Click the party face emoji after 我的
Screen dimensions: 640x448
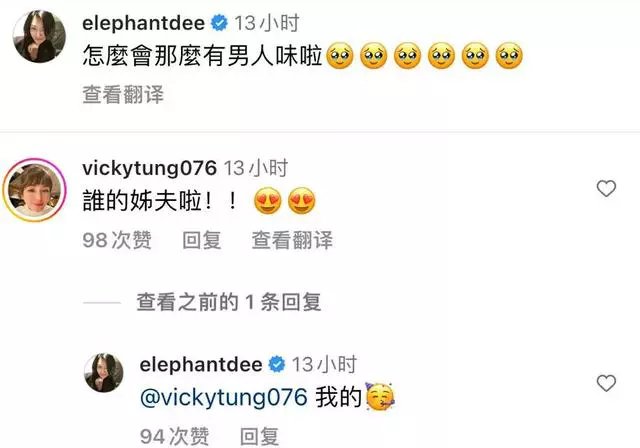coord(380,396)
